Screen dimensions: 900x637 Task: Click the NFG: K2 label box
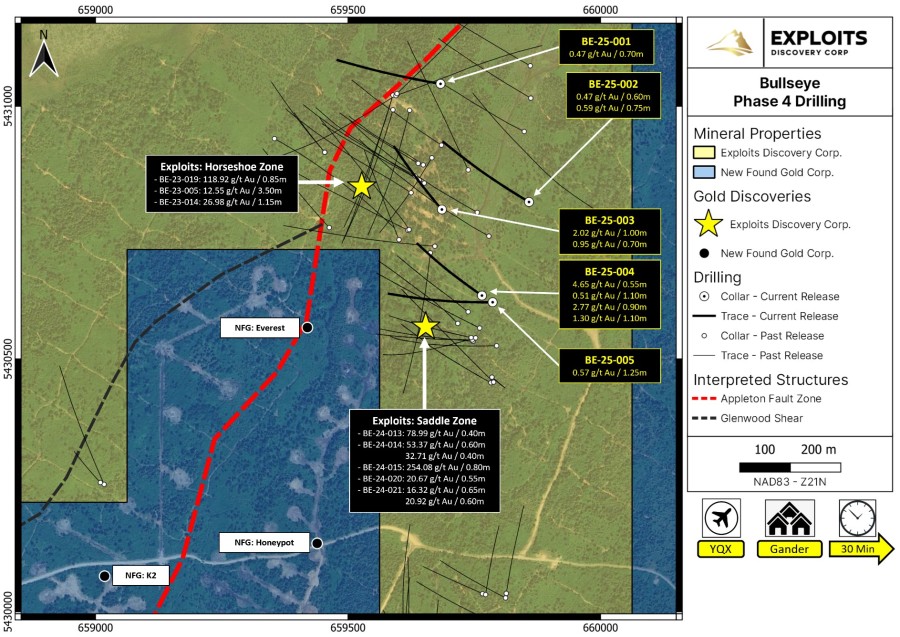coord(141,576)
